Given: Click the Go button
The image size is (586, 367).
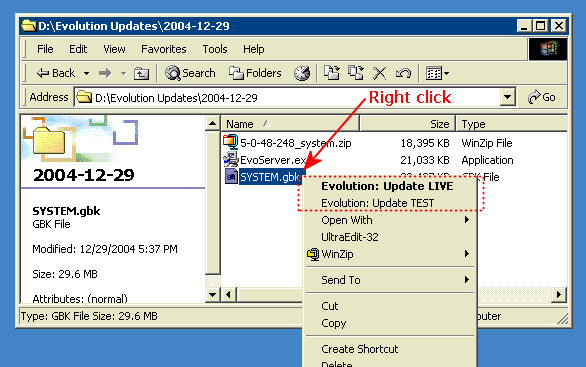Looking at the screenshot, I should click(x=542, y=98).
